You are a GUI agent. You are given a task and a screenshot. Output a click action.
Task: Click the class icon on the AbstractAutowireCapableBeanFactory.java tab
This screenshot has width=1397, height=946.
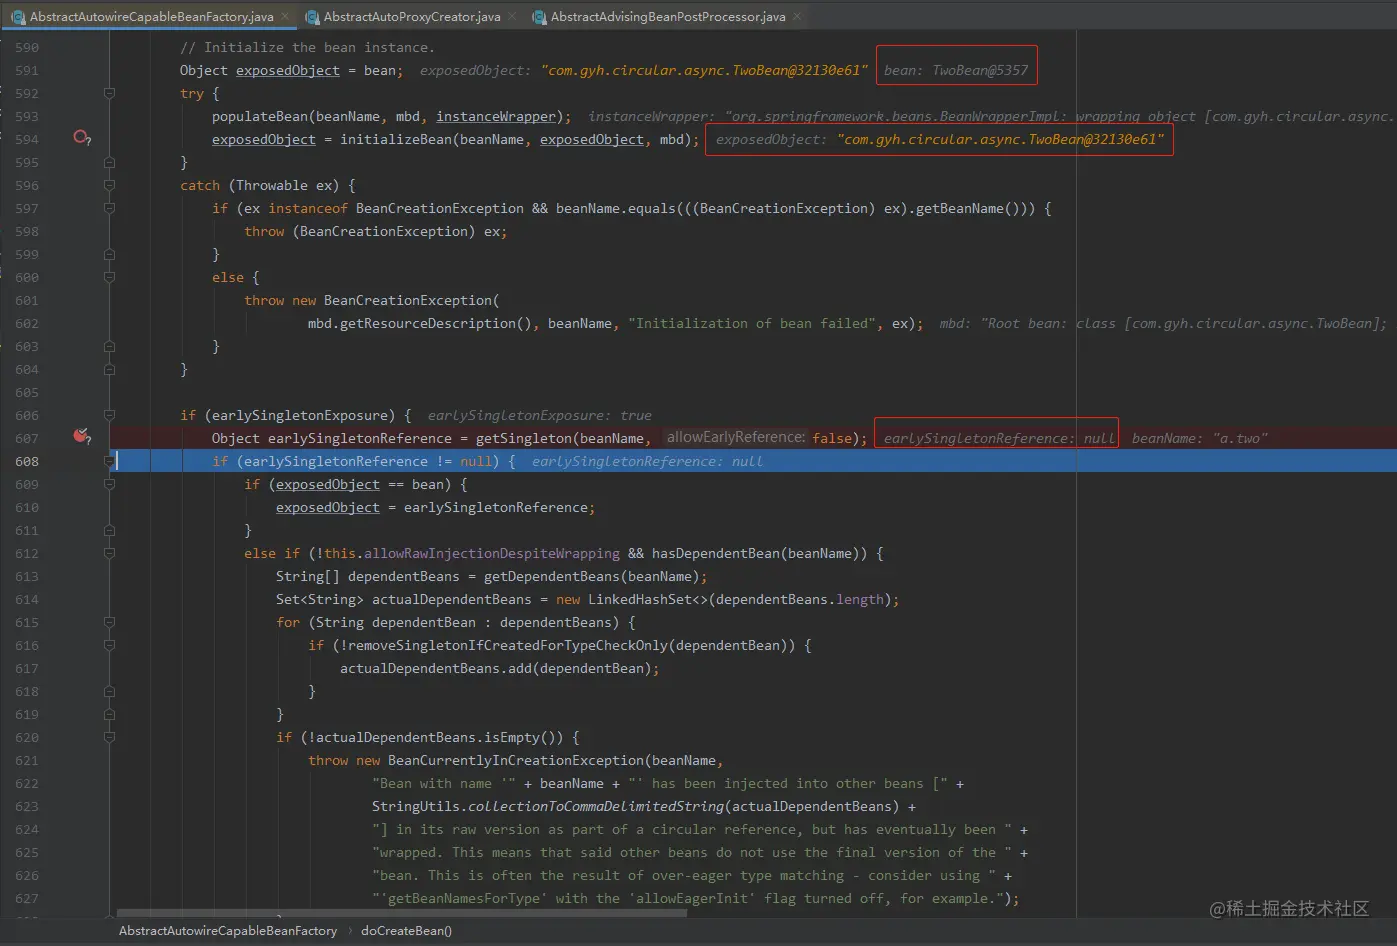[x=18, y=17]
